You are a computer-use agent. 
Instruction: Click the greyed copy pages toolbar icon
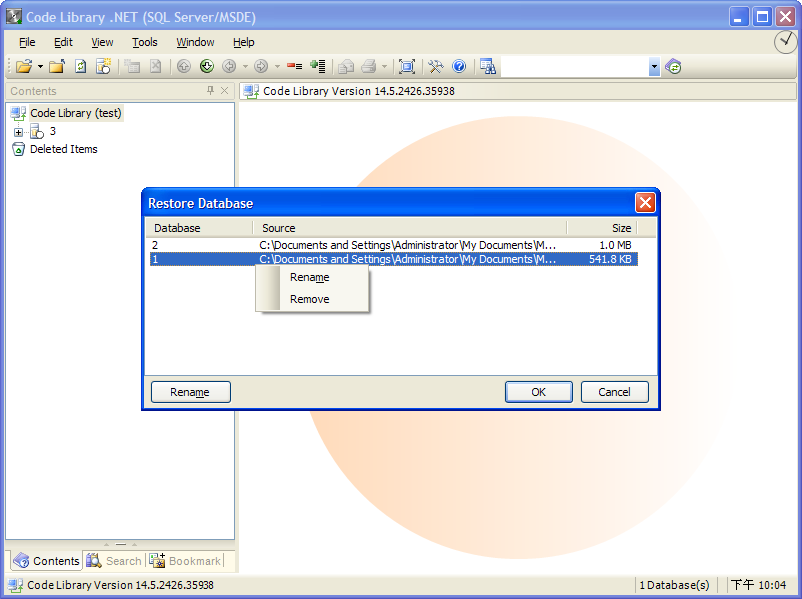coord(132,66)
